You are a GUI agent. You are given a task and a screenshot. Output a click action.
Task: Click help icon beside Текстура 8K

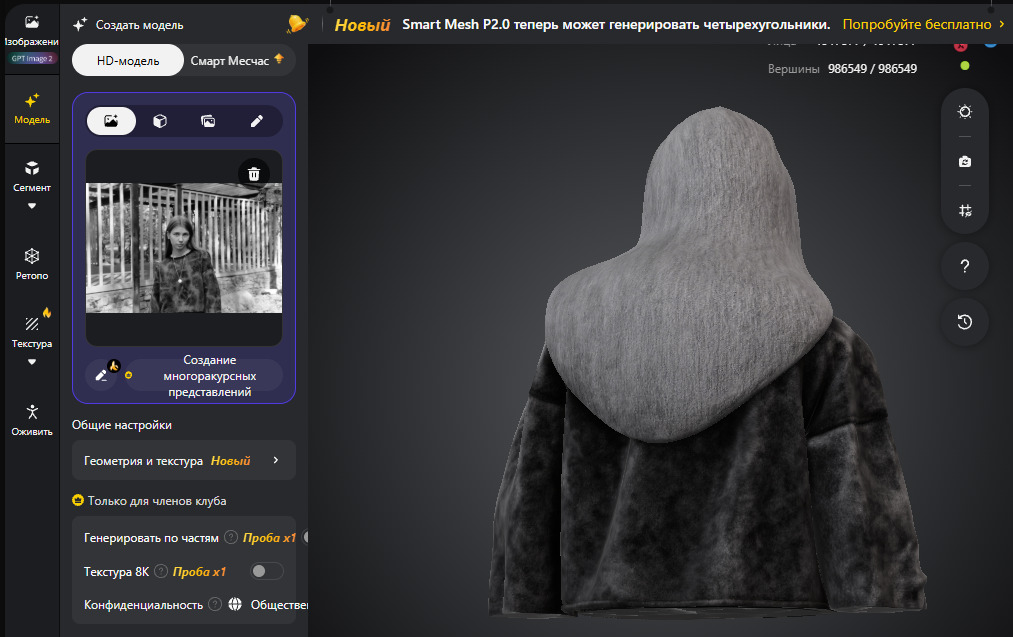pyautogui.click(x=161, y=571)
